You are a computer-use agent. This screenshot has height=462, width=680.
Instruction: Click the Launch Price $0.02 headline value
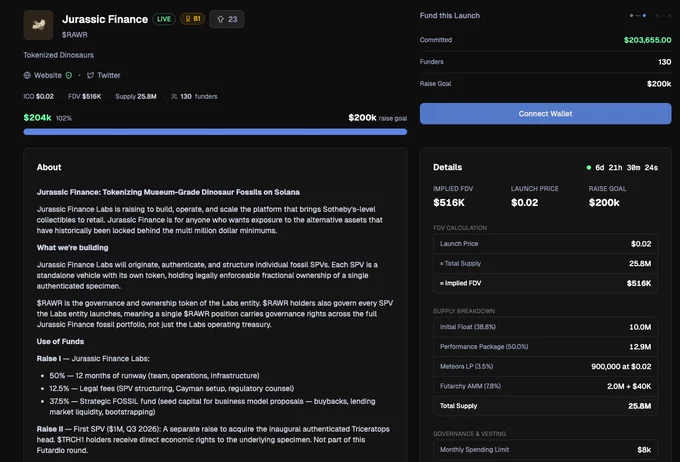[x=524, y=203]
